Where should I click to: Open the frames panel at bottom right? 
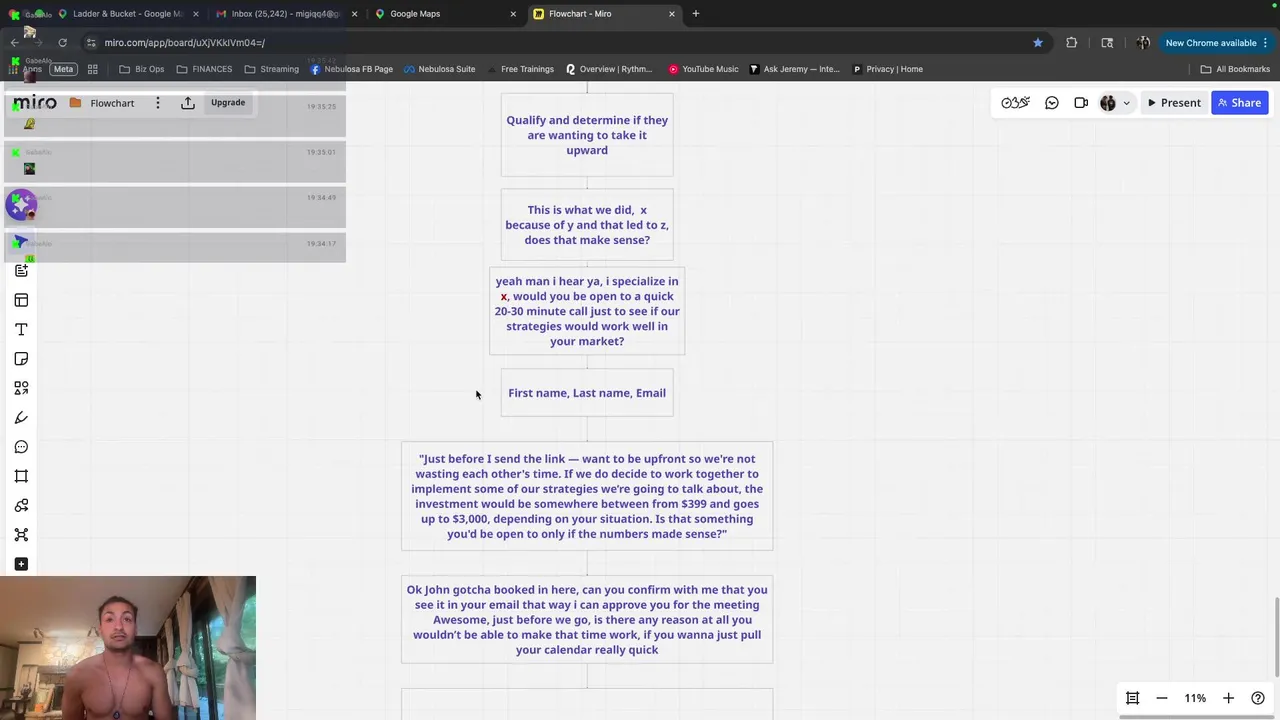pos(1132,698)
